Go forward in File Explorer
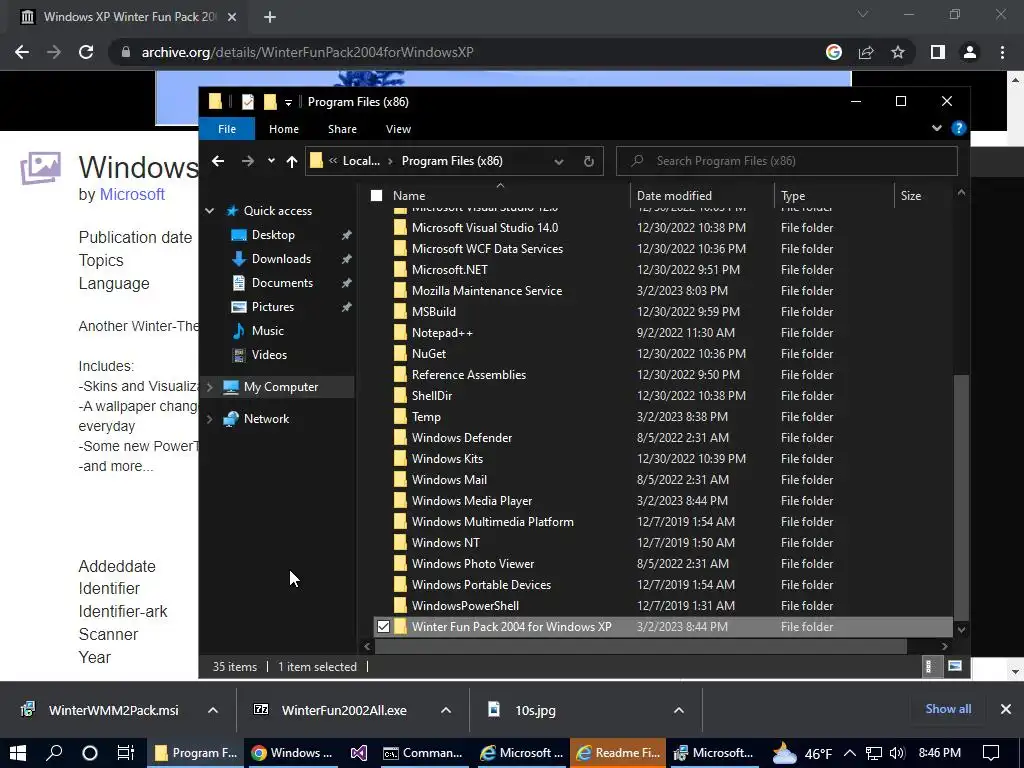The height and width of the screenshot is (768, 1024). [x=248, y=161]
